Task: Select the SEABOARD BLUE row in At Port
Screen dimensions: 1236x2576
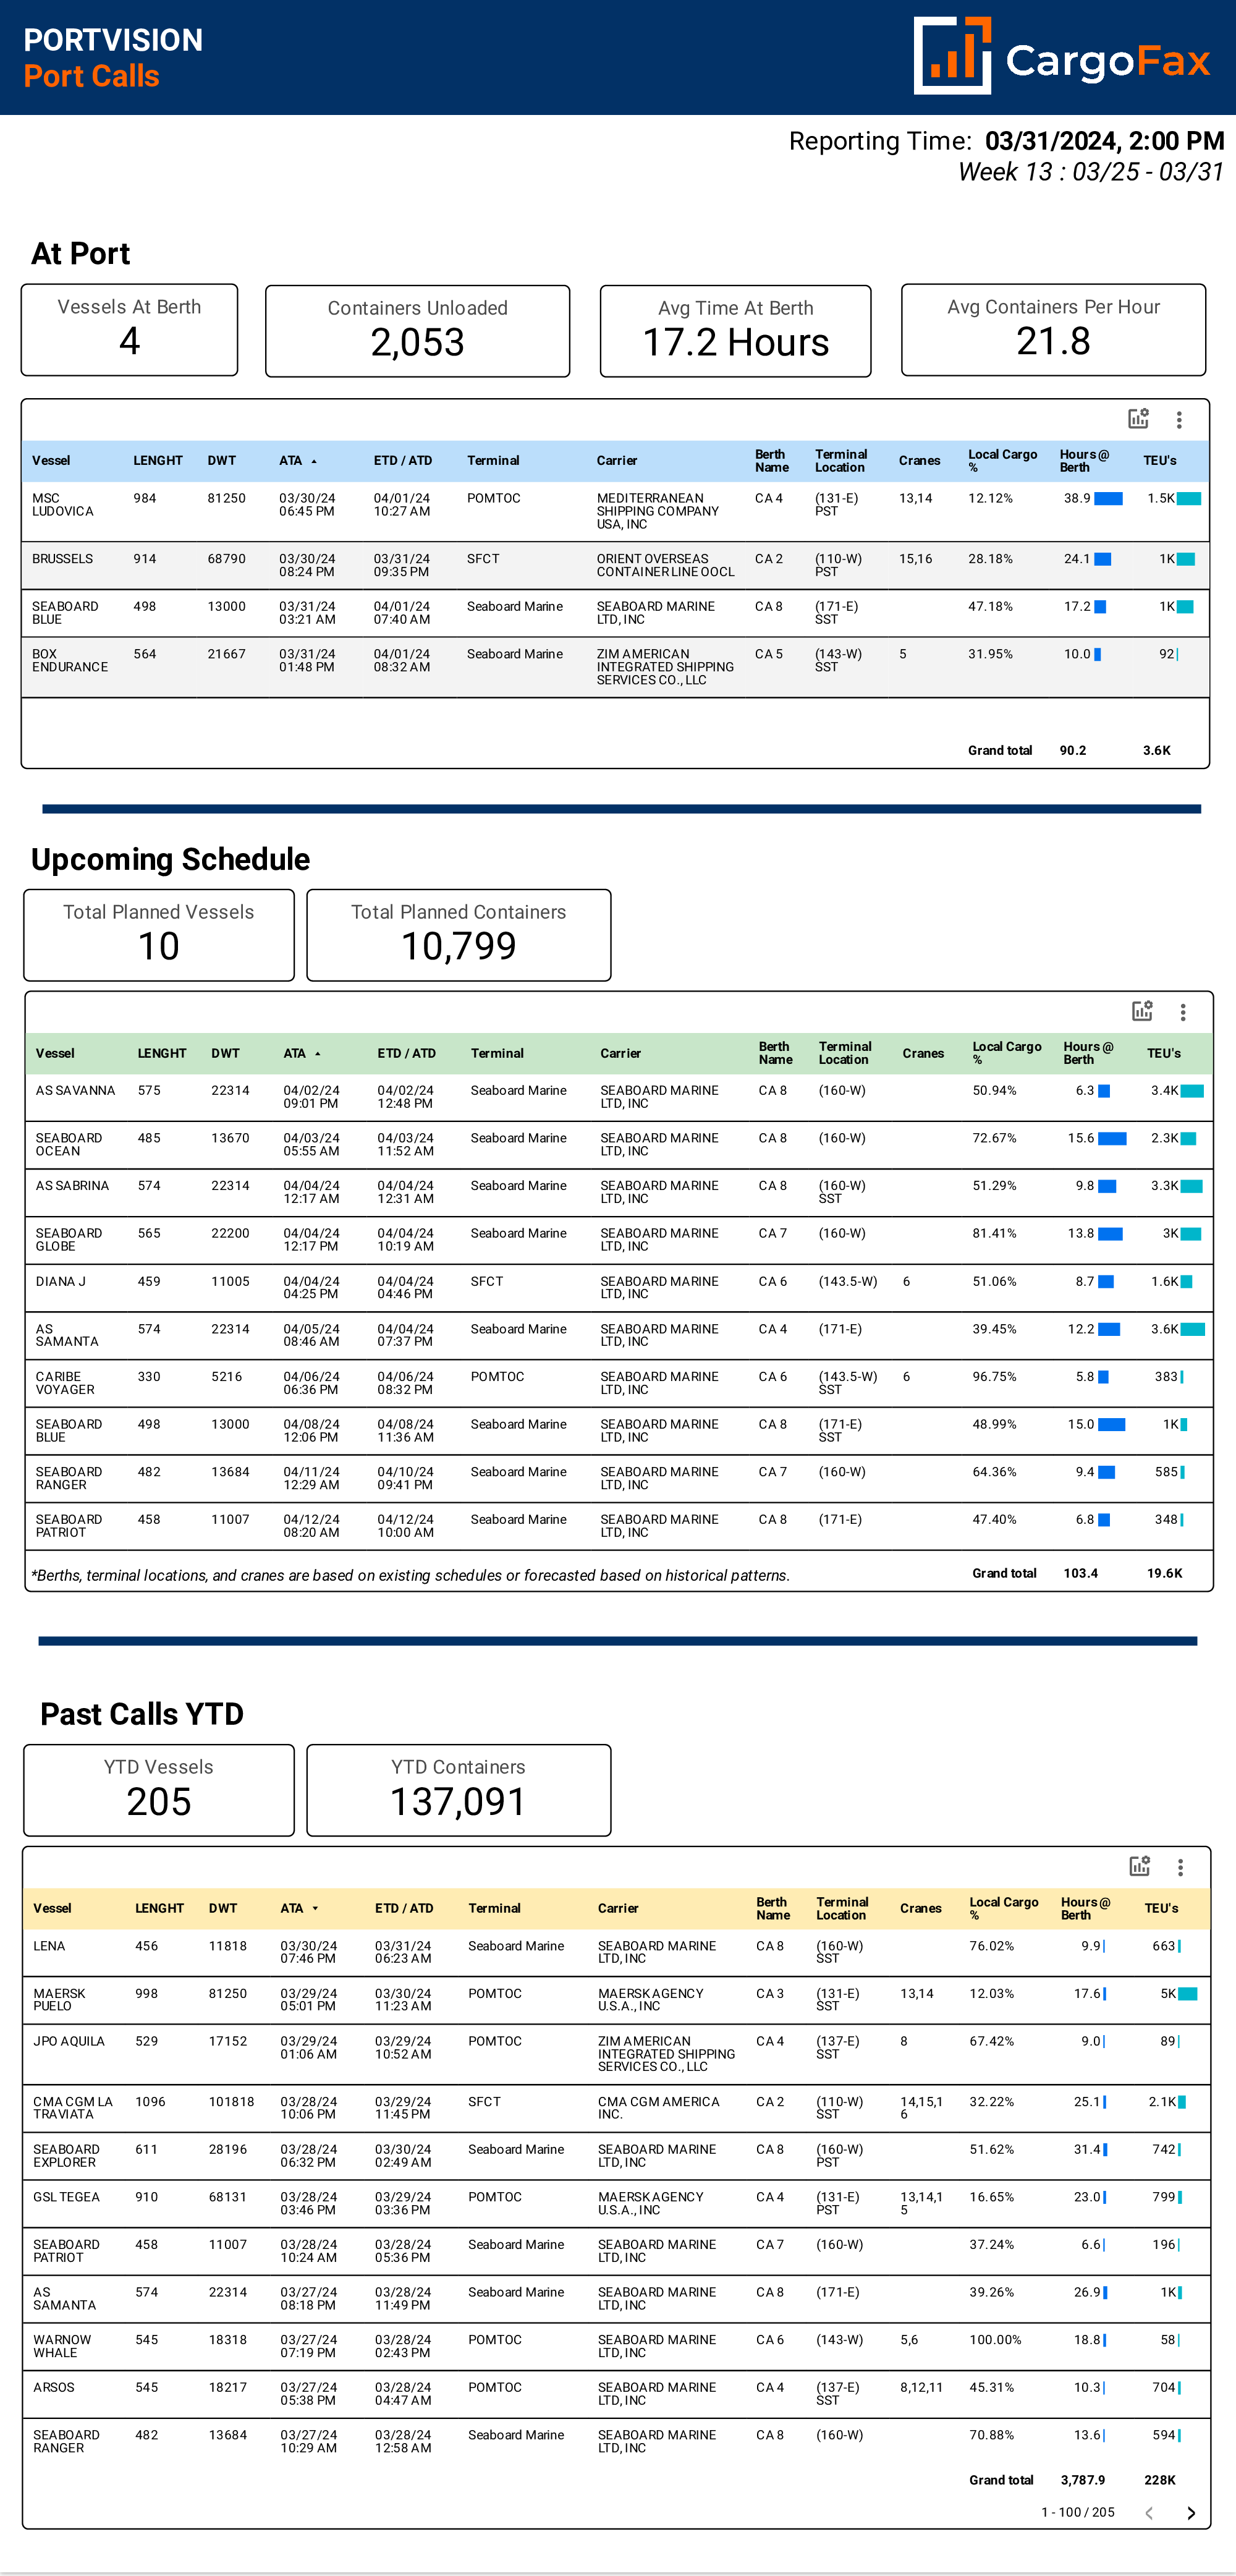Action: tap(600, 612)
